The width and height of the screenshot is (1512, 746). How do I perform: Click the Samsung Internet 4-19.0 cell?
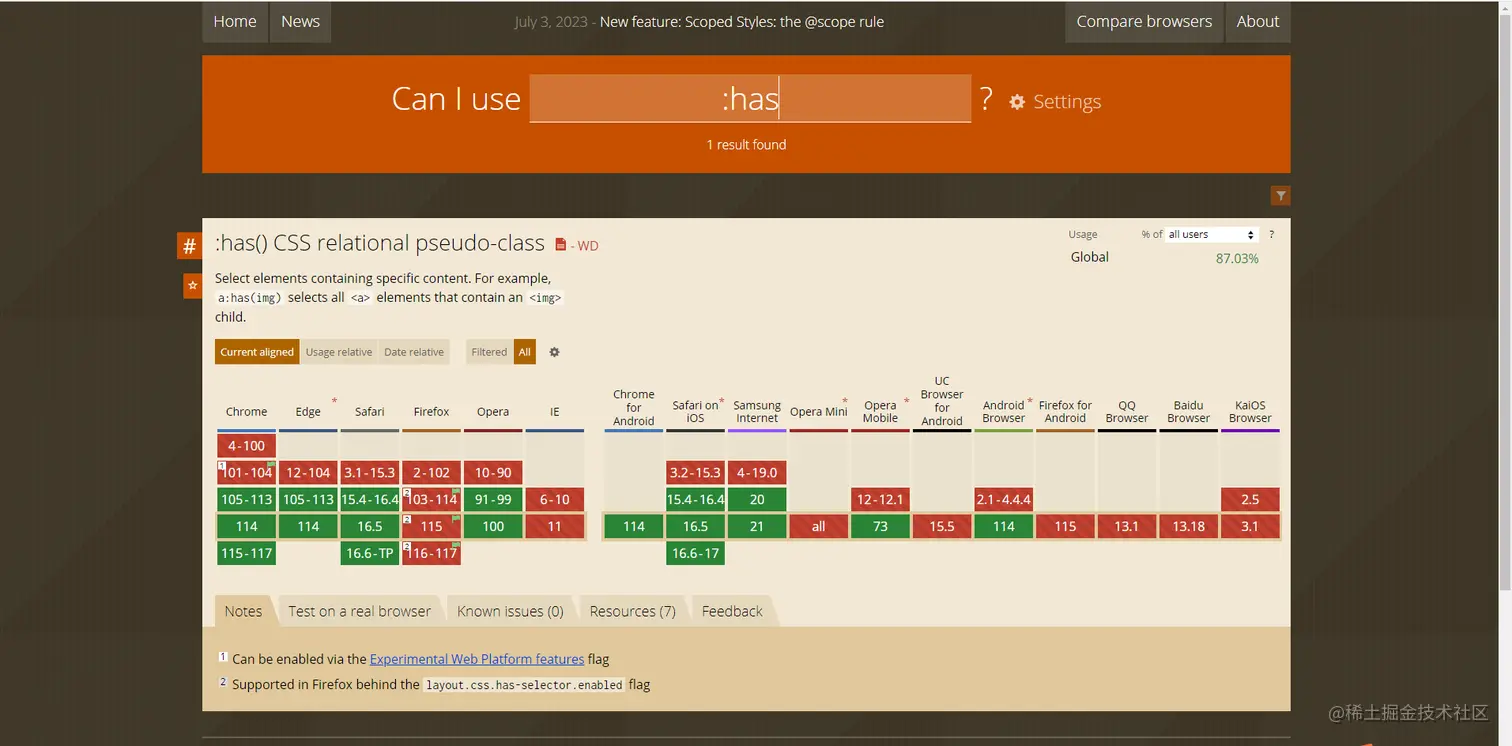point(757,472)
